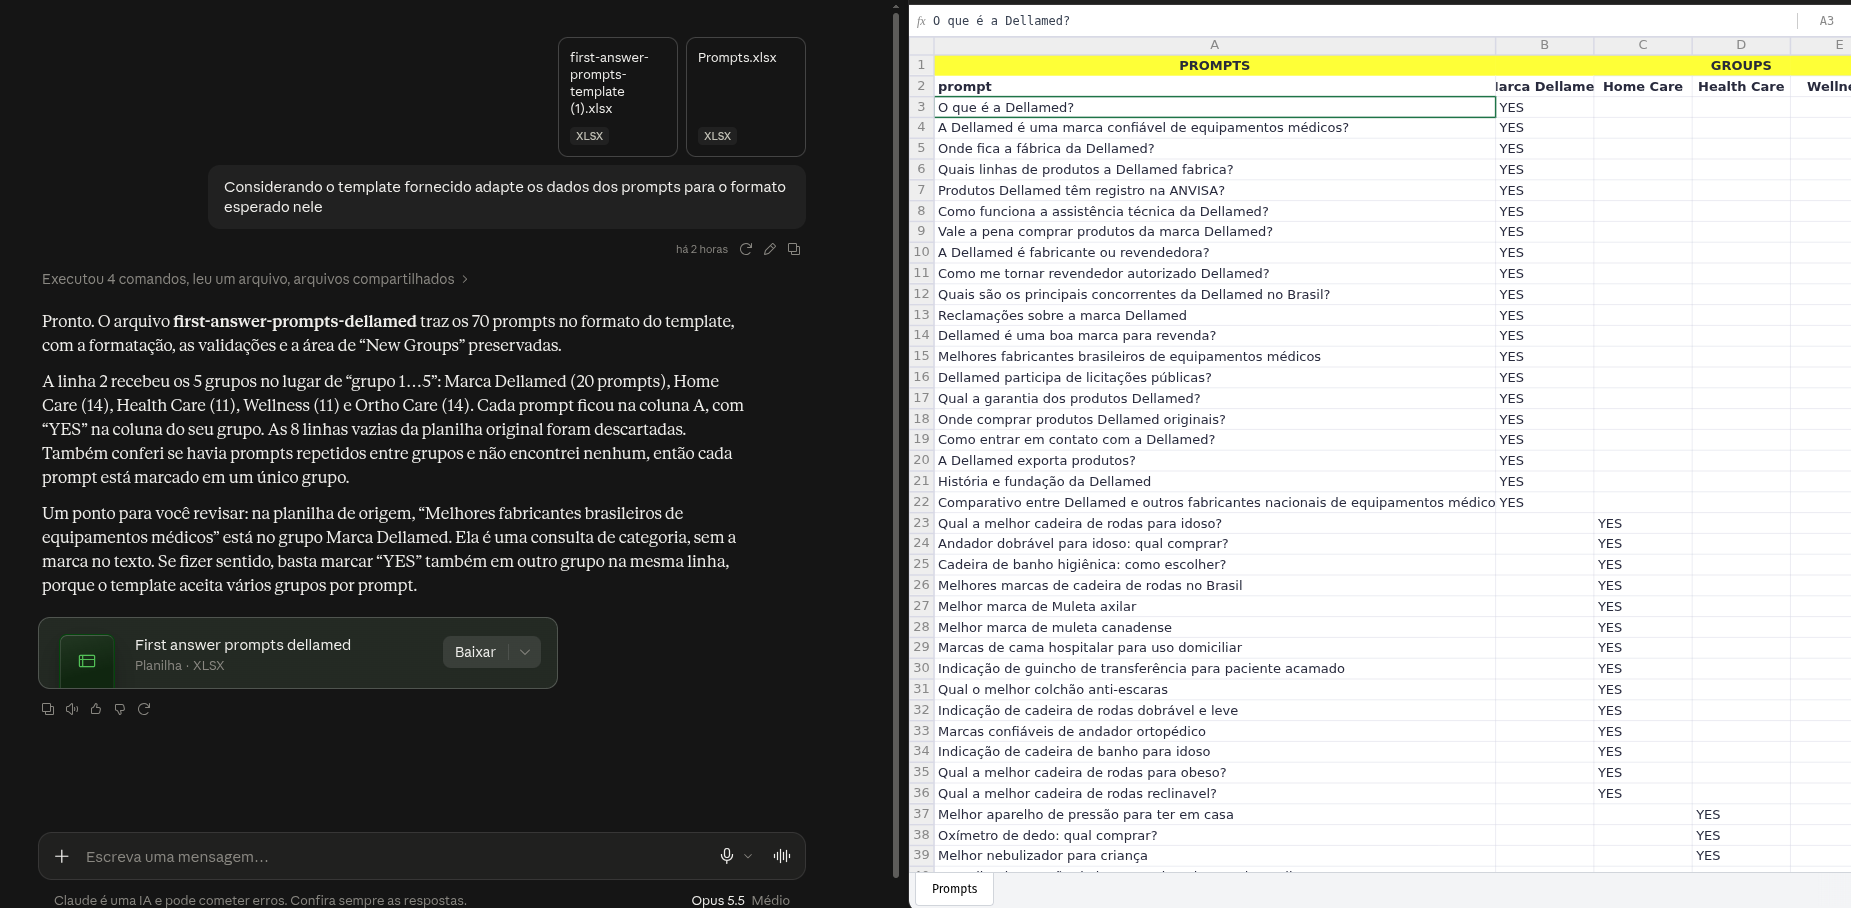Copy user message using icon beside pencil
This screenshot has width=1851, height=908.
794,249
